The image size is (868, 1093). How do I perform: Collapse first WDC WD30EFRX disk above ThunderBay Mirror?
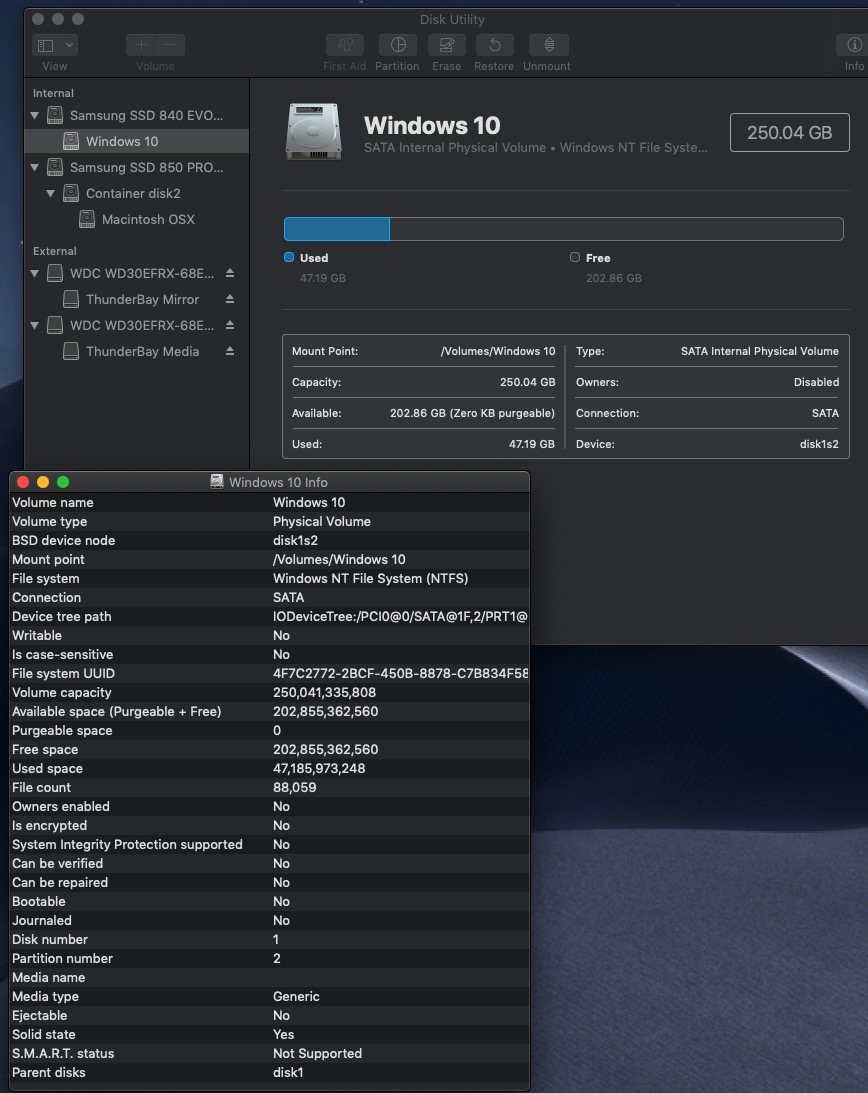(x=34, y=273)
